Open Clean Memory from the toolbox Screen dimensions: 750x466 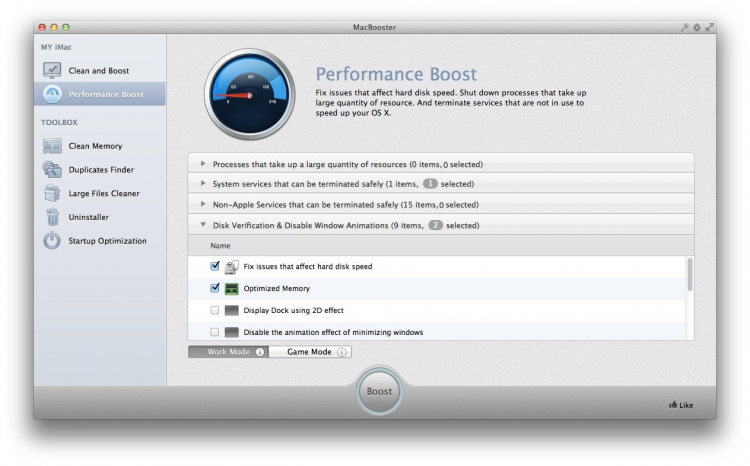[99, 146]
